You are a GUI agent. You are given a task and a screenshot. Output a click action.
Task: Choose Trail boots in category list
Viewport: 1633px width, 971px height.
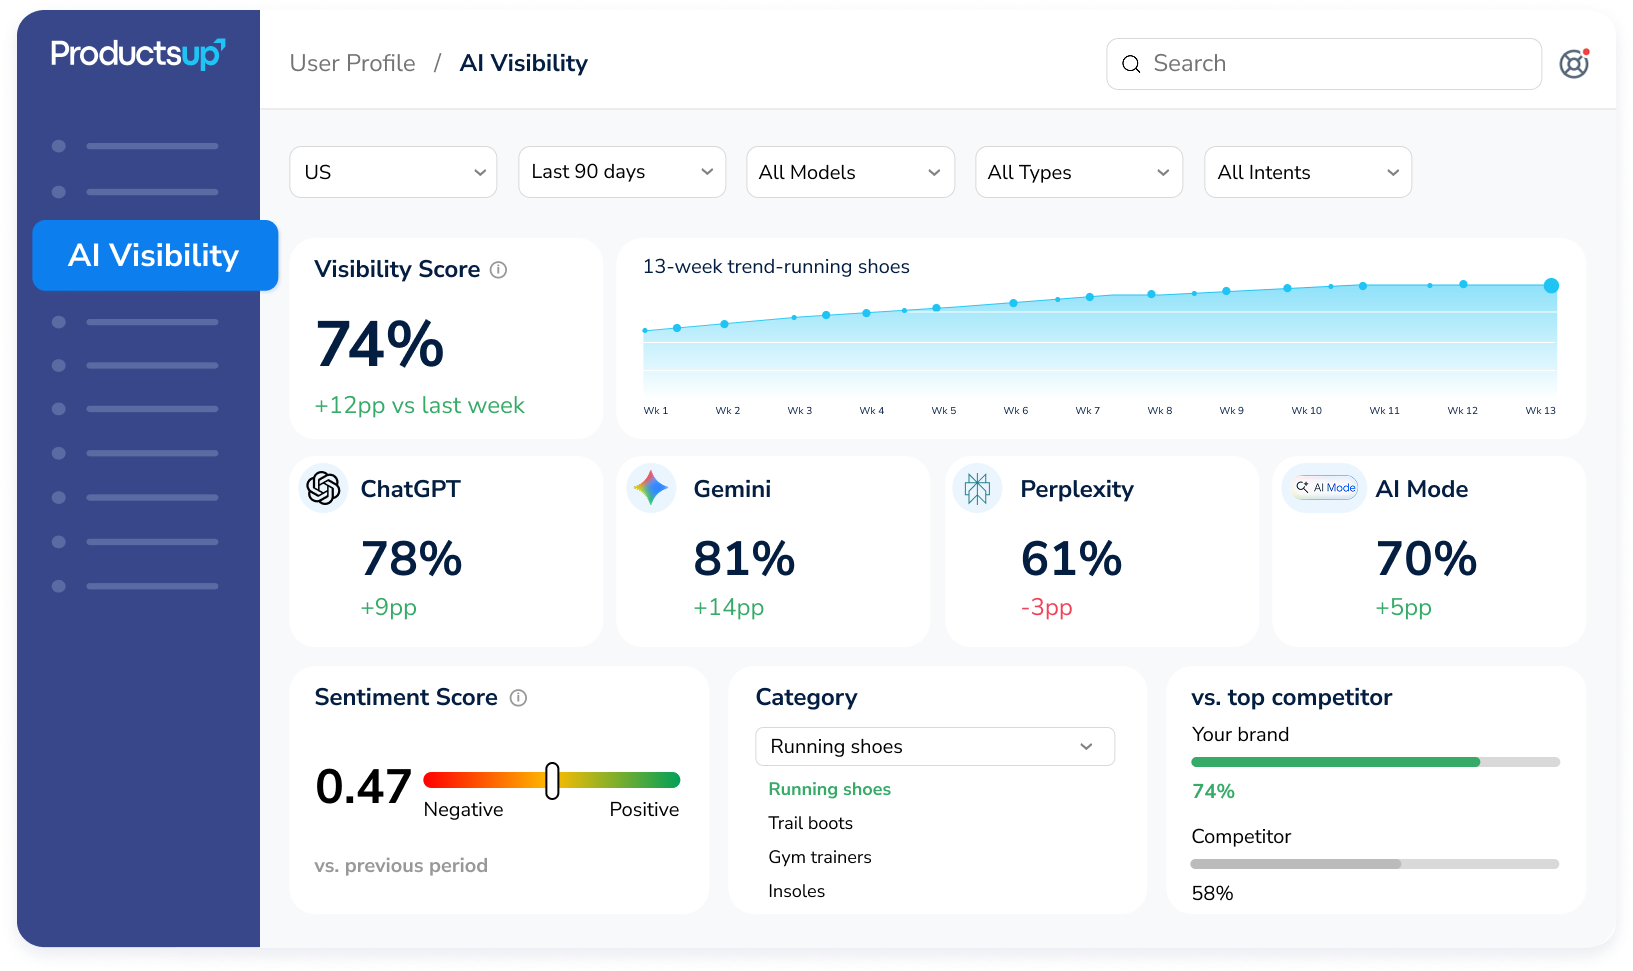(x=810, y=823)
